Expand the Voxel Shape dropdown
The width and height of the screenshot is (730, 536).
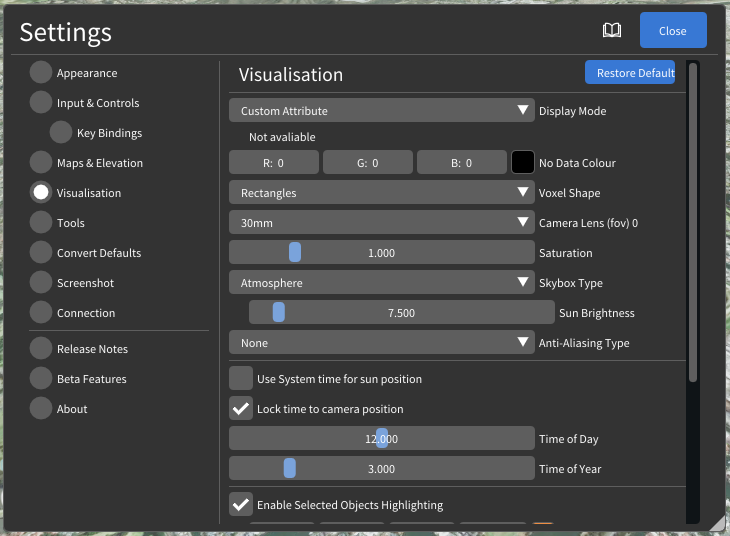tap(382, 193)
